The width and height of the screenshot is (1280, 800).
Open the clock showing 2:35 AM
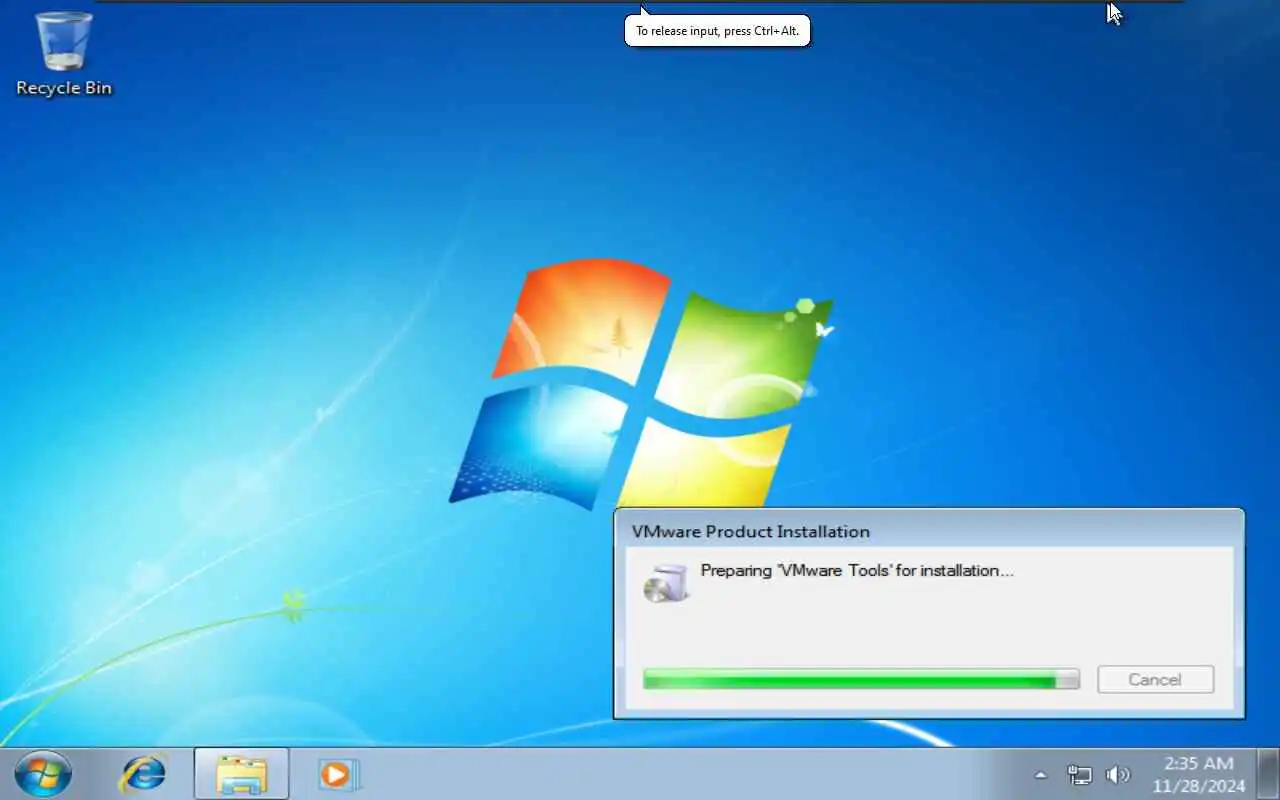[1199, 774]
